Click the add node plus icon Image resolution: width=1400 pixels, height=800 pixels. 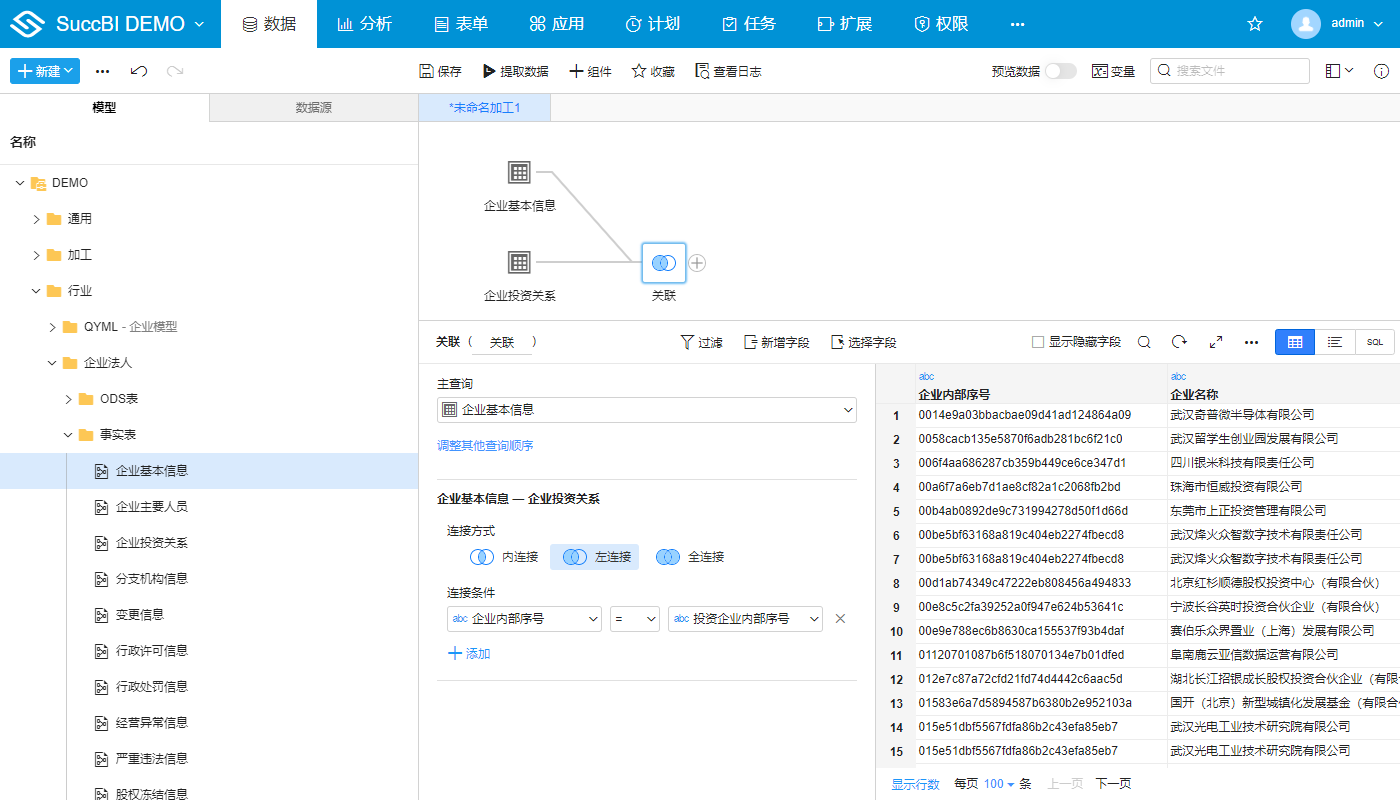tap(698, 263)
